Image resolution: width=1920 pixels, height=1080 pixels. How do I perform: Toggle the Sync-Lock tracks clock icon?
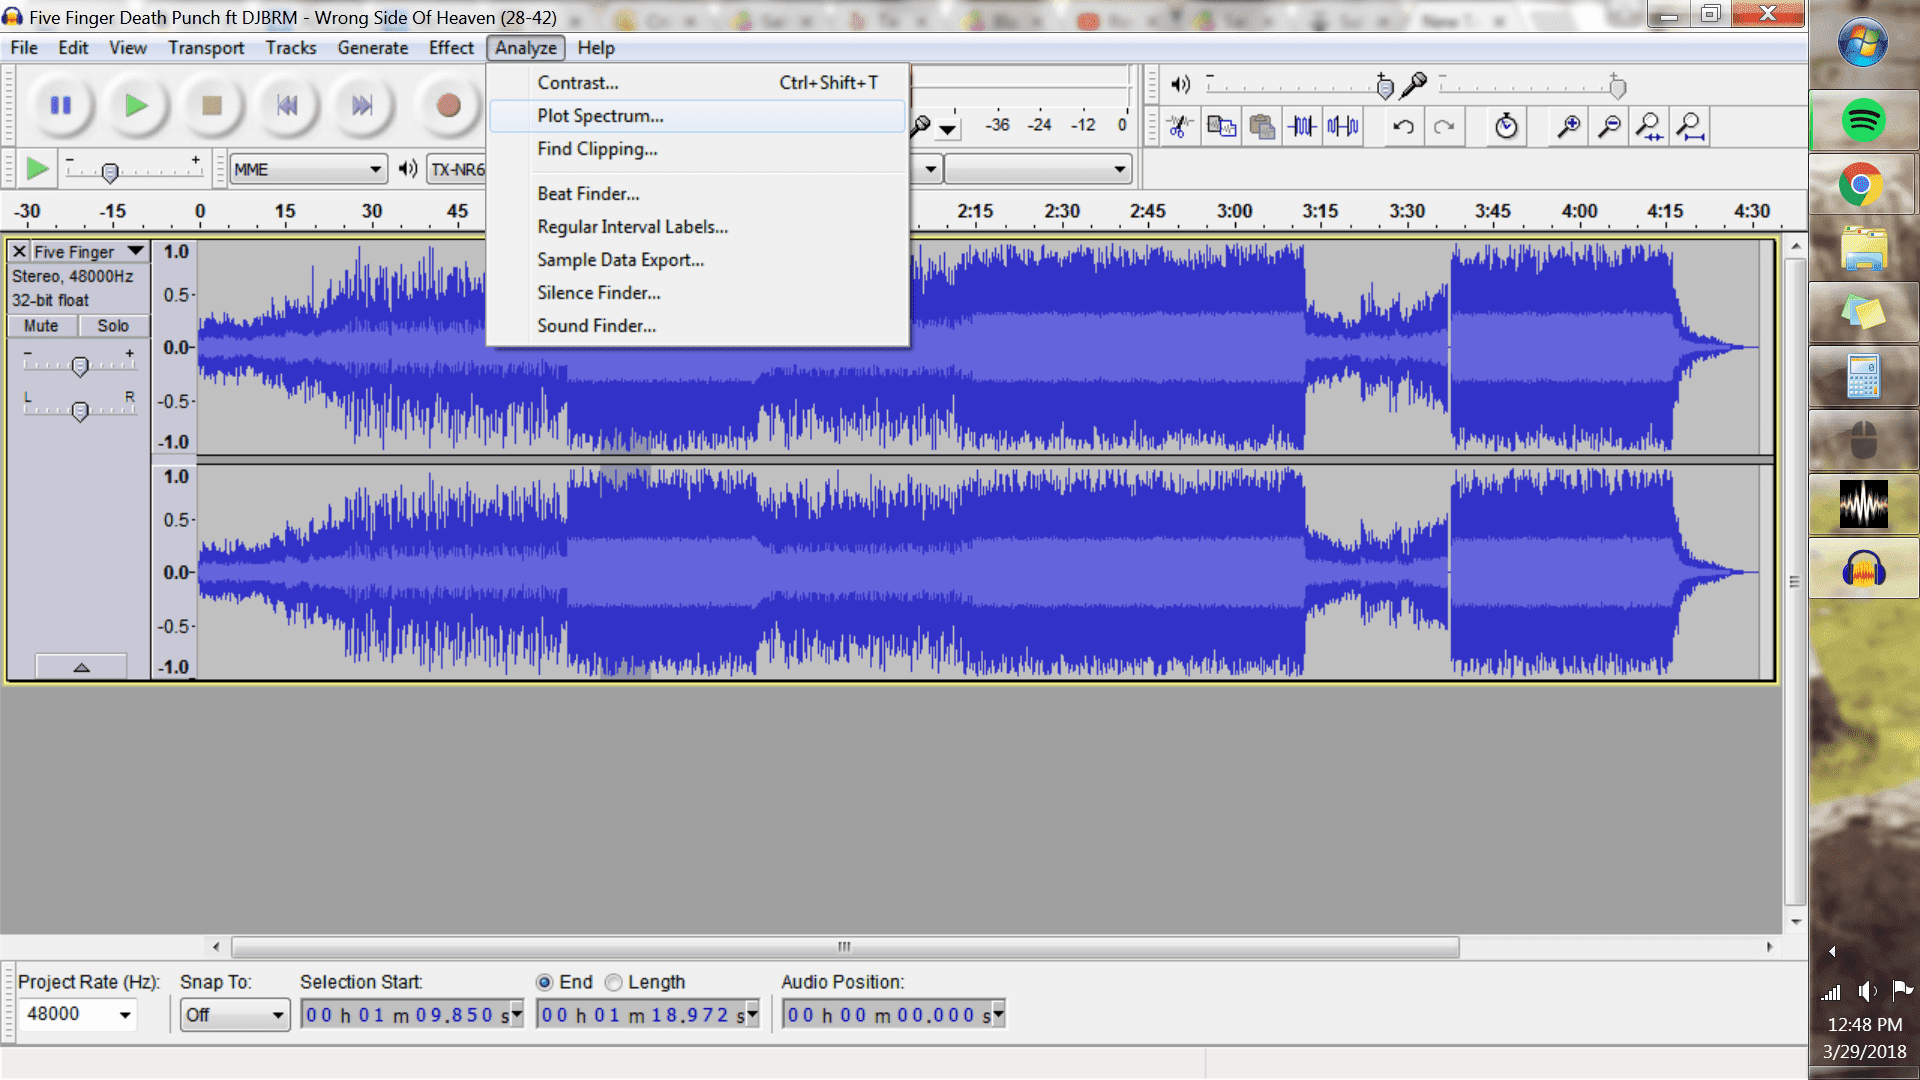[x=1506, y=126]
